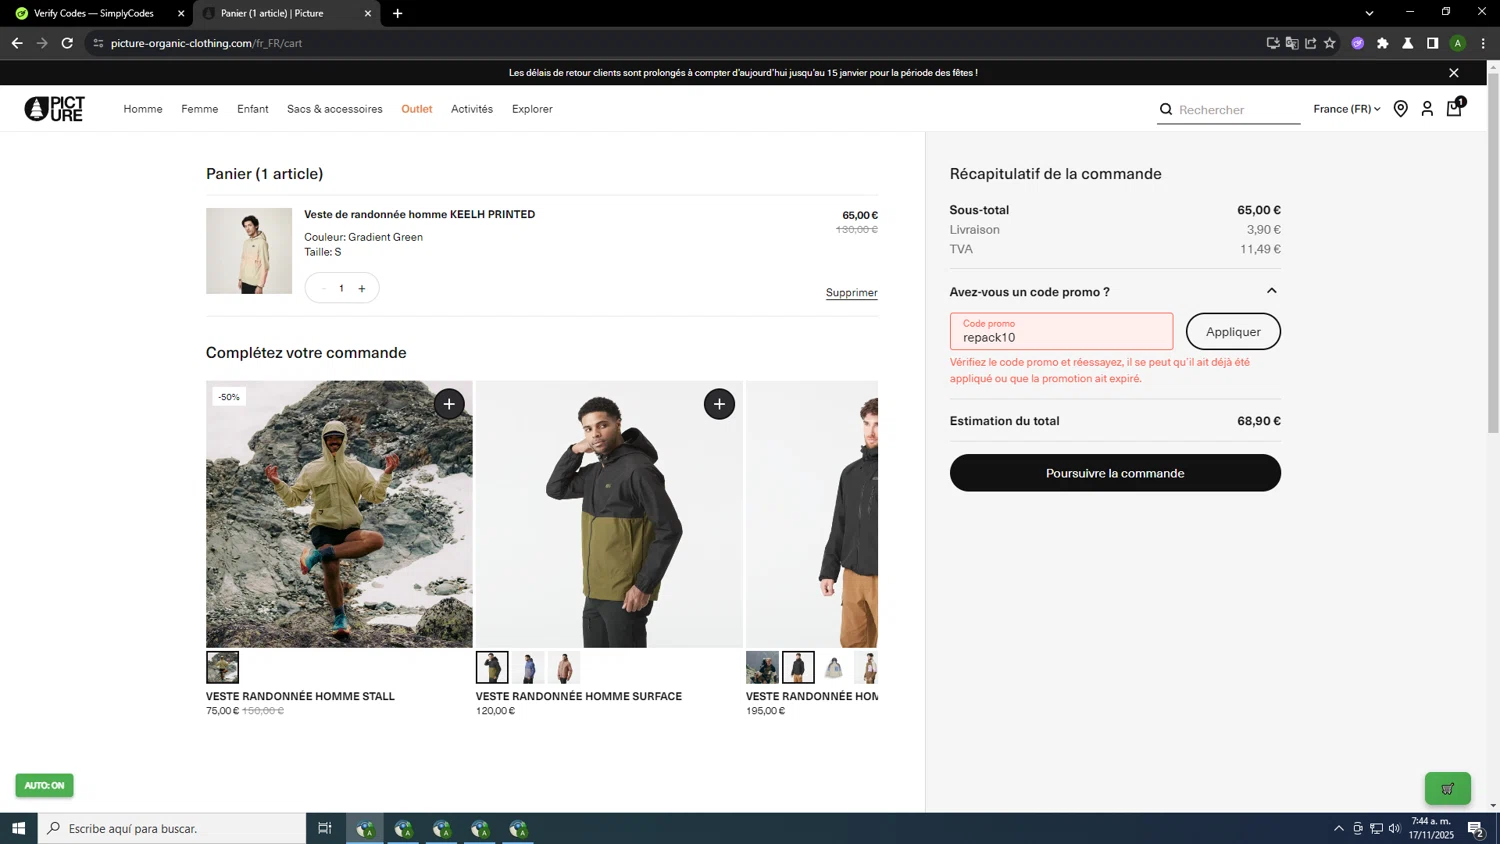Click the KEELH PRINTED cart item thumbnail

[249, 251]
